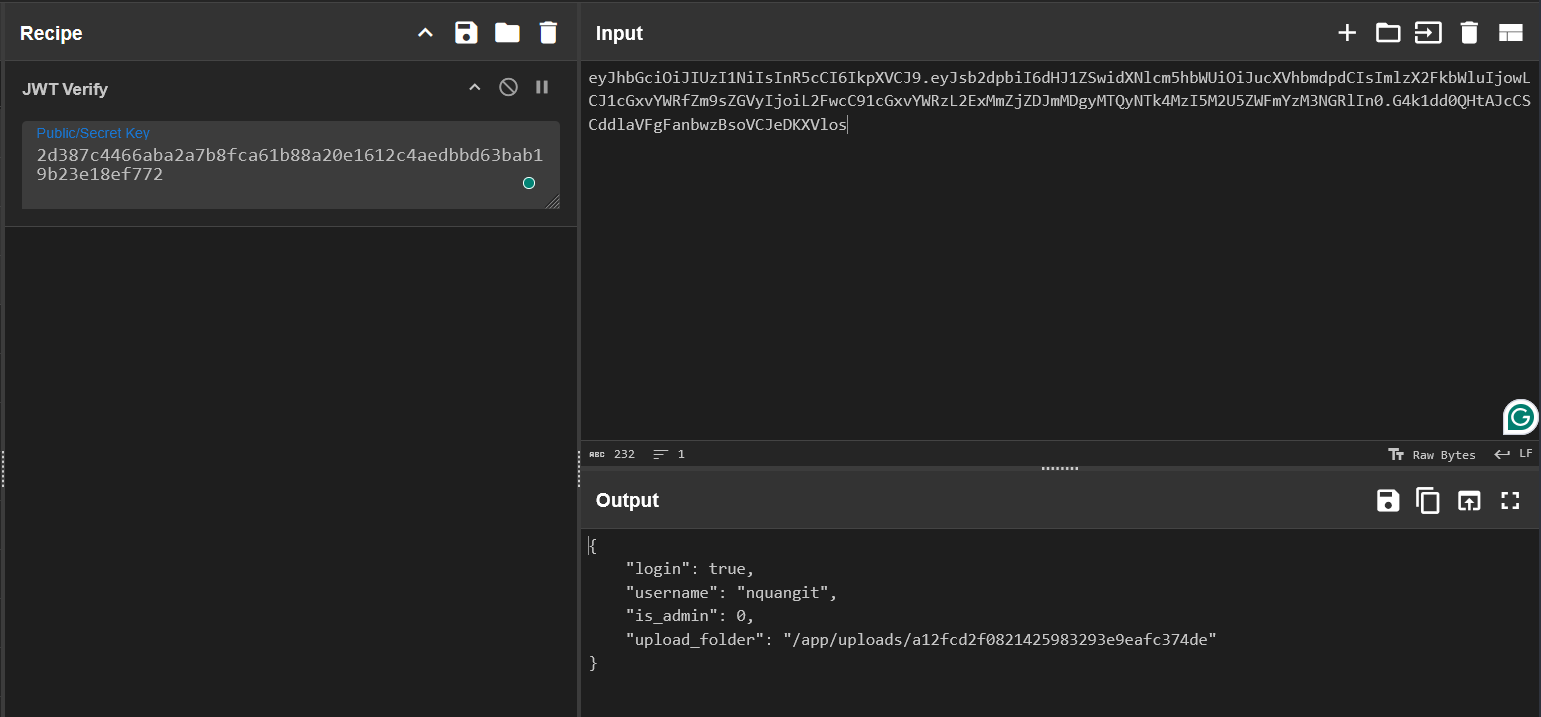Click the recipe/input vertical splitter handle
The image size is (1541, 717).
(579, 468)
